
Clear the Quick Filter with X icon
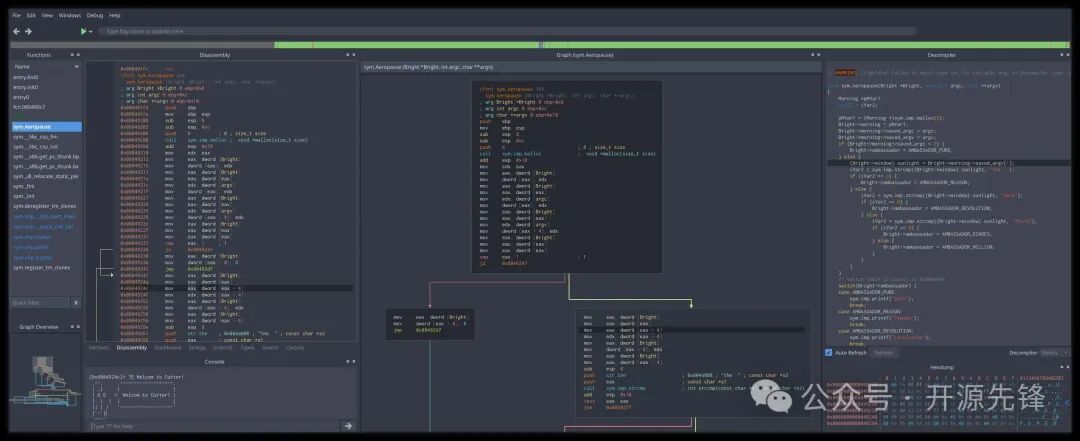coord(75,302)
